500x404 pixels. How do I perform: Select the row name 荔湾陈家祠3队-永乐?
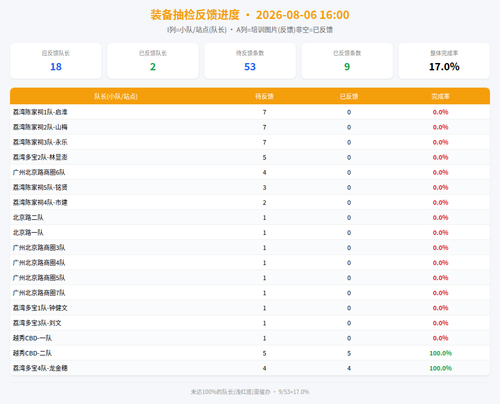[40, 142]
